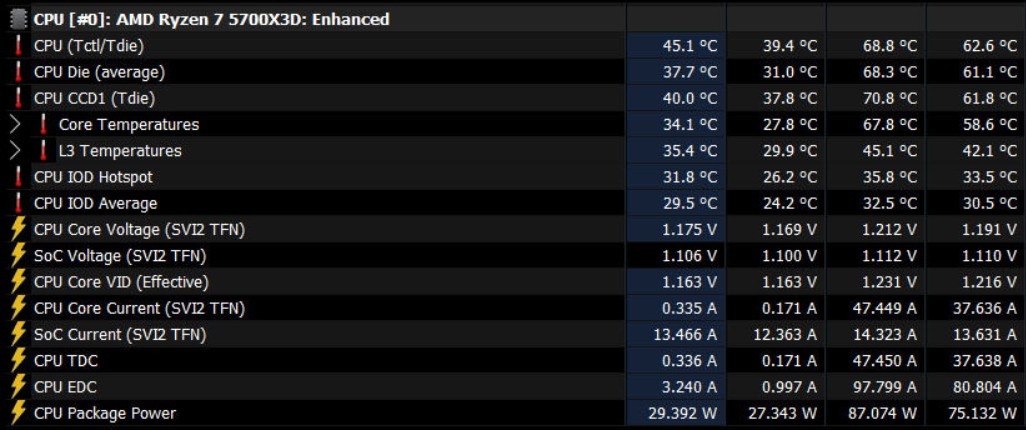Click current value 29.5 °C
This screenshot has height=430, width=1026.
coord(690,203)
